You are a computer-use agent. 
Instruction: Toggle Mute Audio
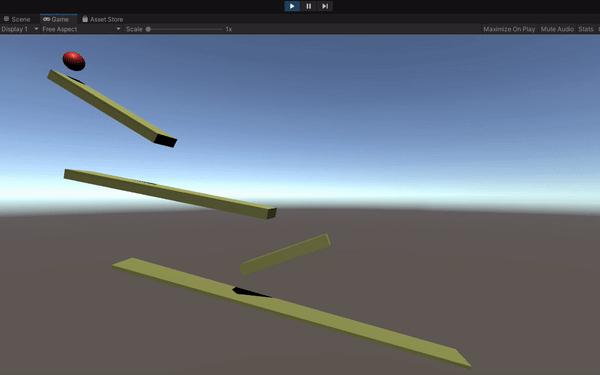point(557,29)
